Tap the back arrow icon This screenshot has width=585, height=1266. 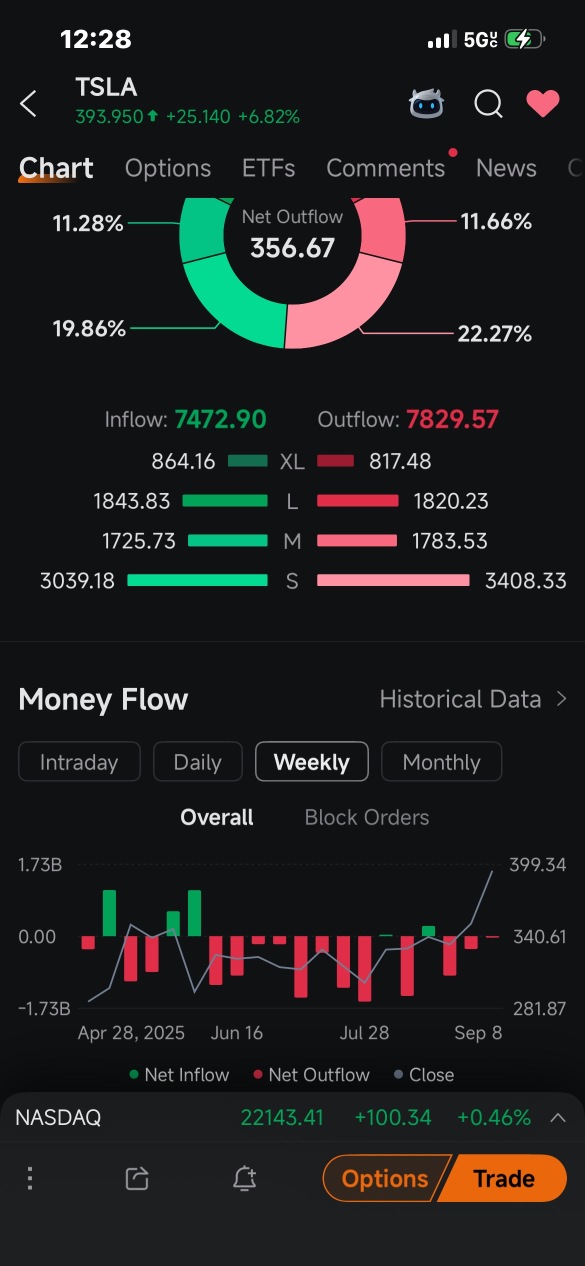tap(29, 103)
